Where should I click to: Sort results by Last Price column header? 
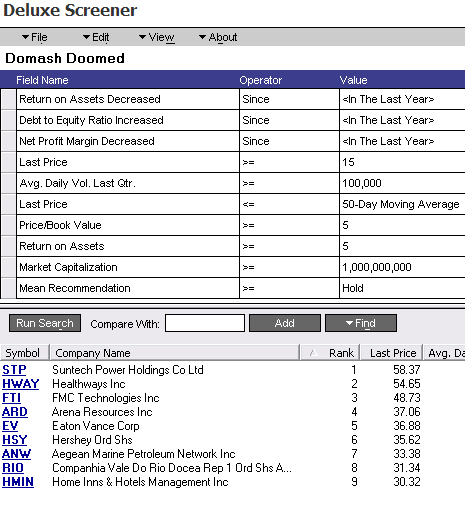(x=391, y=353)
